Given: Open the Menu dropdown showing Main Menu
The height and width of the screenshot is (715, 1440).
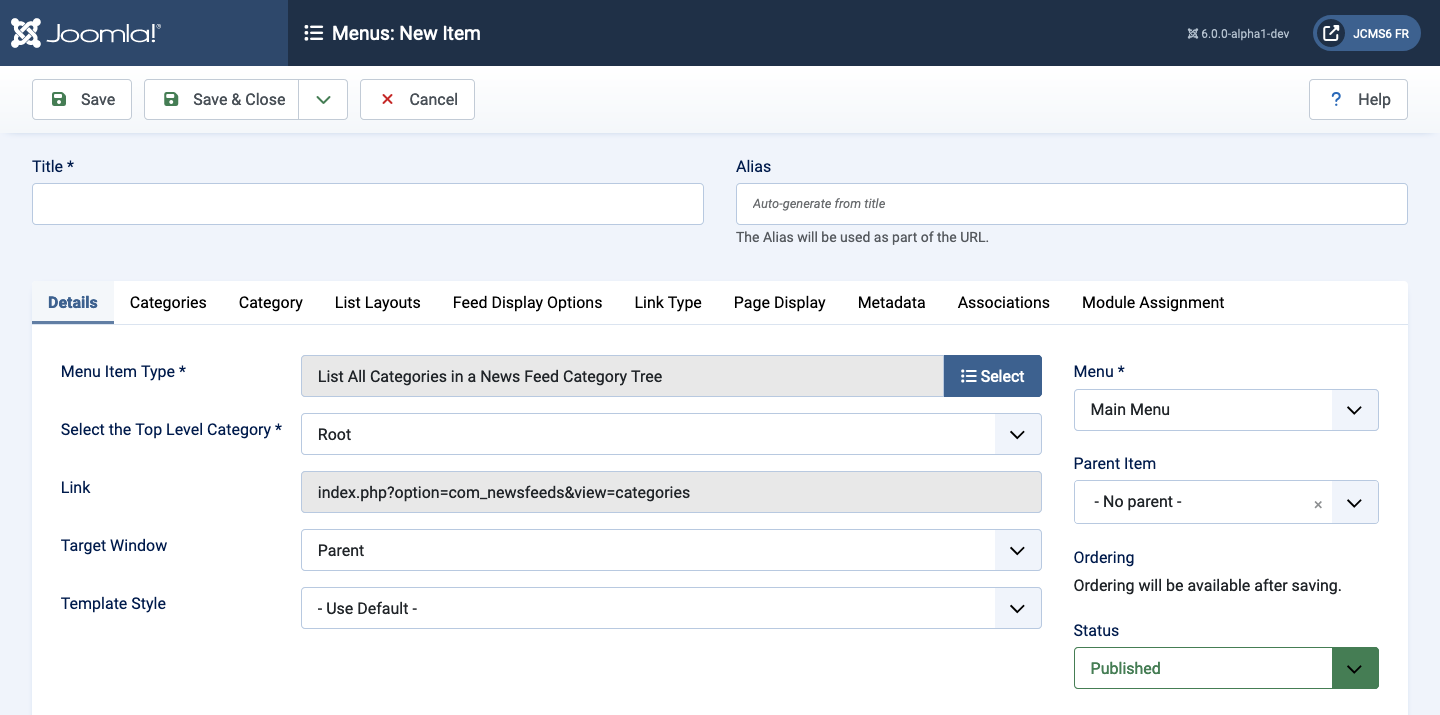Looking at the screenshot, I should coord(1226,410).
